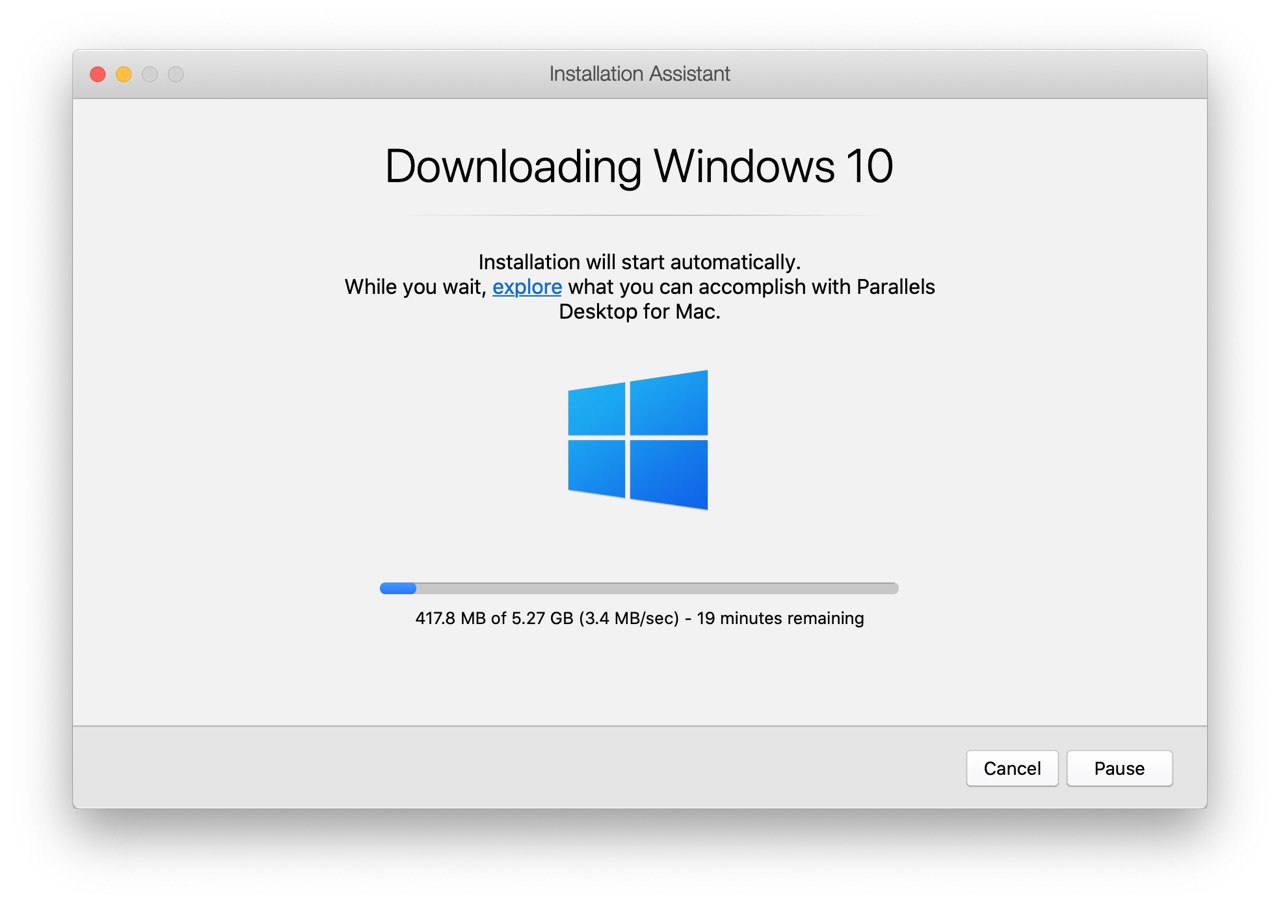
Task: Minimize the window with the yellow button
Action: pos(124,74)
